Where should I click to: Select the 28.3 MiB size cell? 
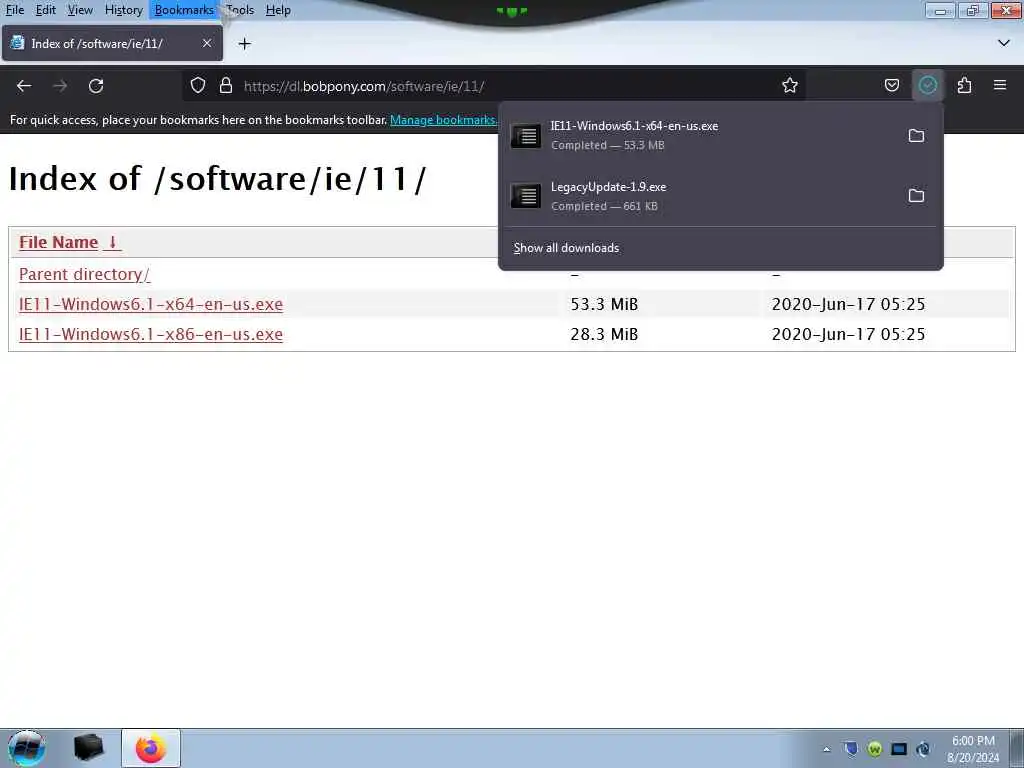[604, 334]
